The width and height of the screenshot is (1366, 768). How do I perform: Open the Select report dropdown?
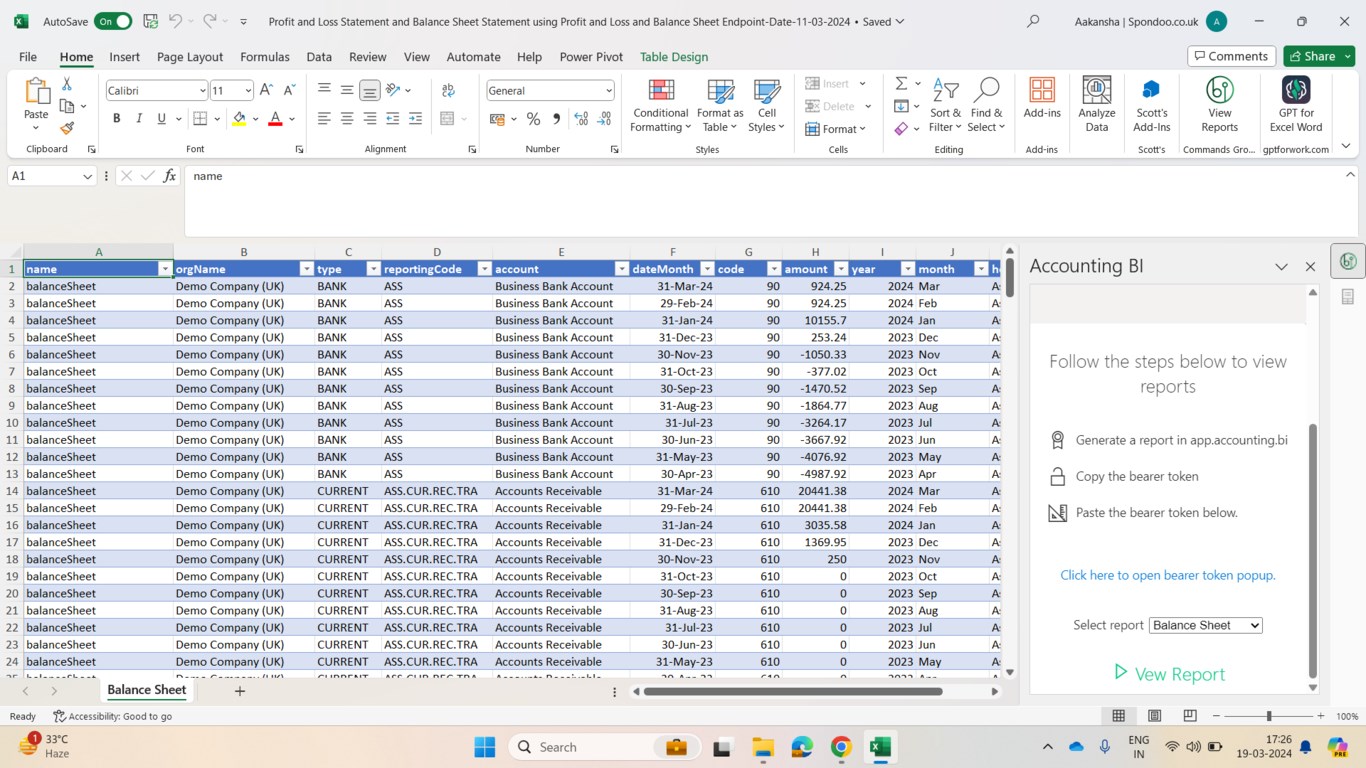1205,625
